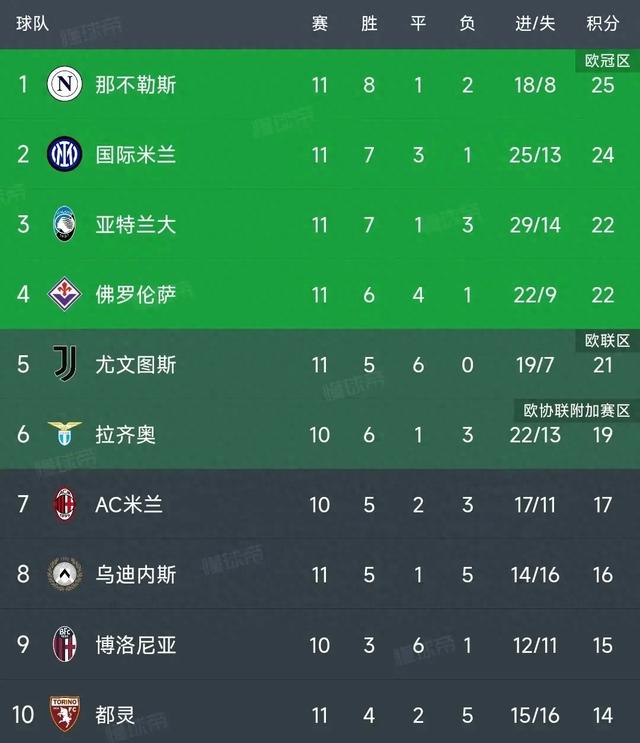
Task: Open the 国际米兰 team name link
Action: tap(135, 154)
